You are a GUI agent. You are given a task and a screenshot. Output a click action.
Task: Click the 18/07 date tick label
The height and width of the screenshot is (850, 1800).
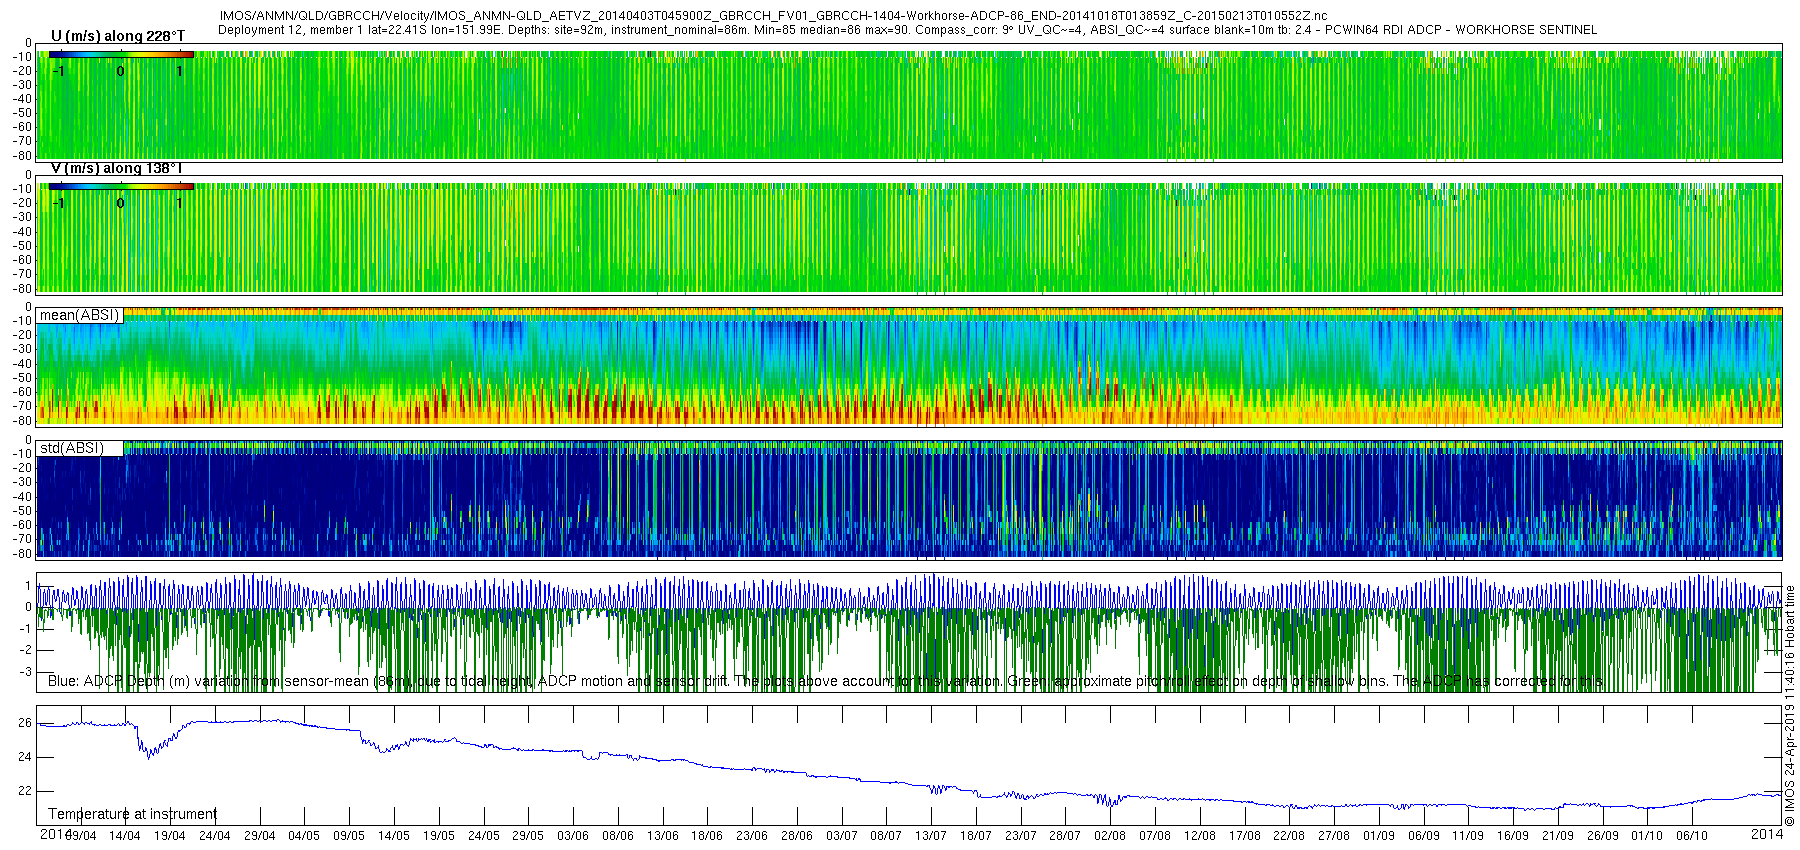pos(976,836)
